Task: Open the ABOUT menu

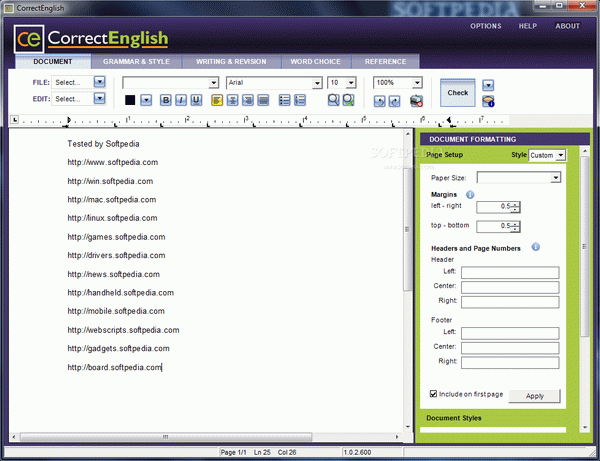Action: [567, 26]
